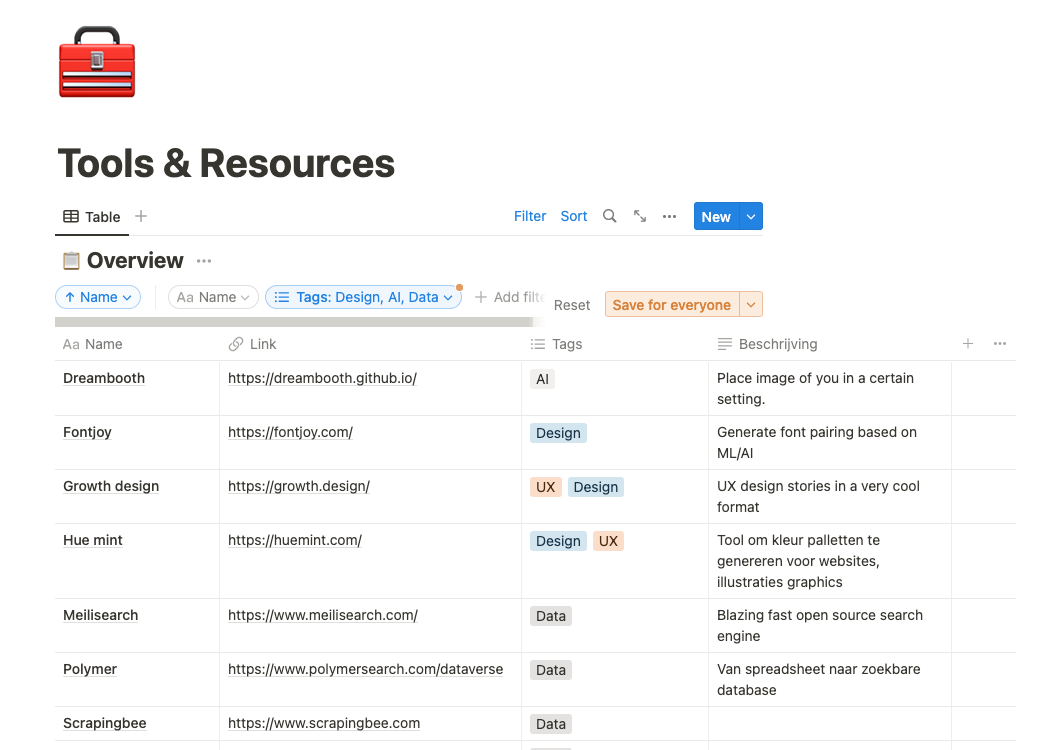The height and width of the screenshot is (750, 1059).
Task: Open link https://www.scrapingbee.com
Action: coord(324,724)
